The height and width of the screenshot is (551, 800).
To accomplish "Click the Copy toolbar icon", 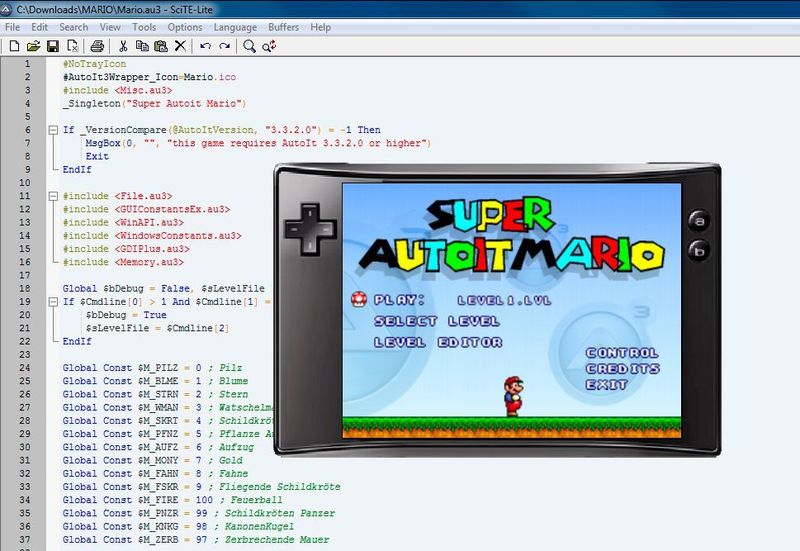I will [x=142, y=46].
